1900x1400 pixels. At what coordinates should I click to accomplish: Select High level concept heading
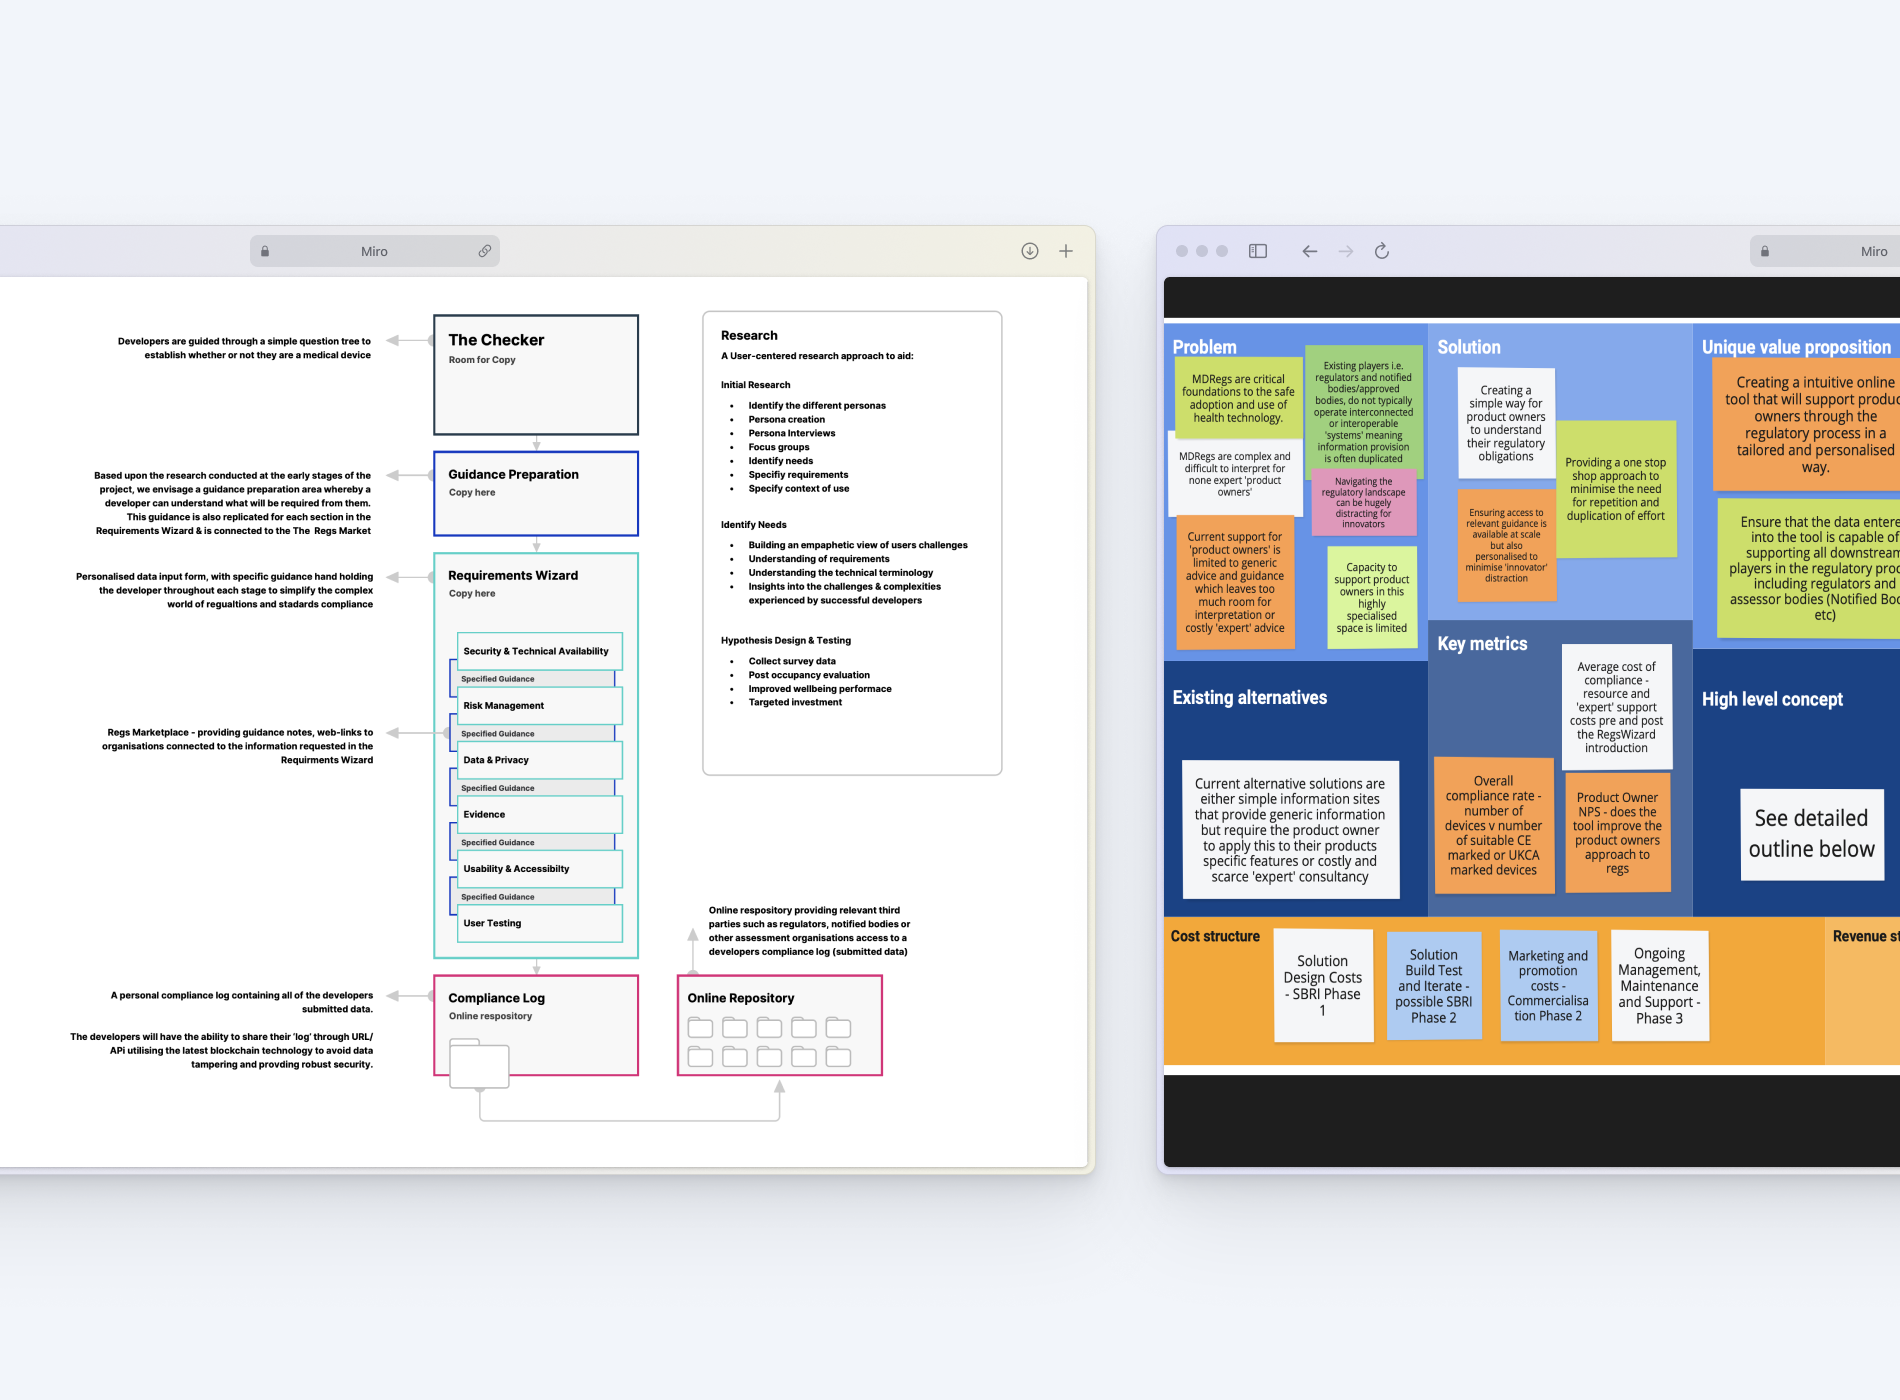click(x=1773, y=699)
